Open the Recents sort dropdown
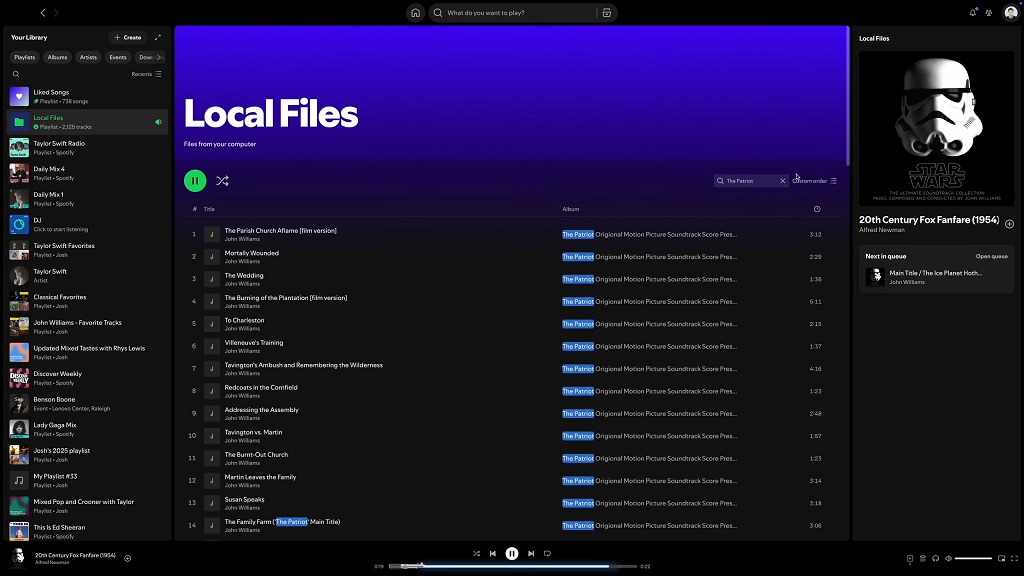 click(x=146, y=74)
